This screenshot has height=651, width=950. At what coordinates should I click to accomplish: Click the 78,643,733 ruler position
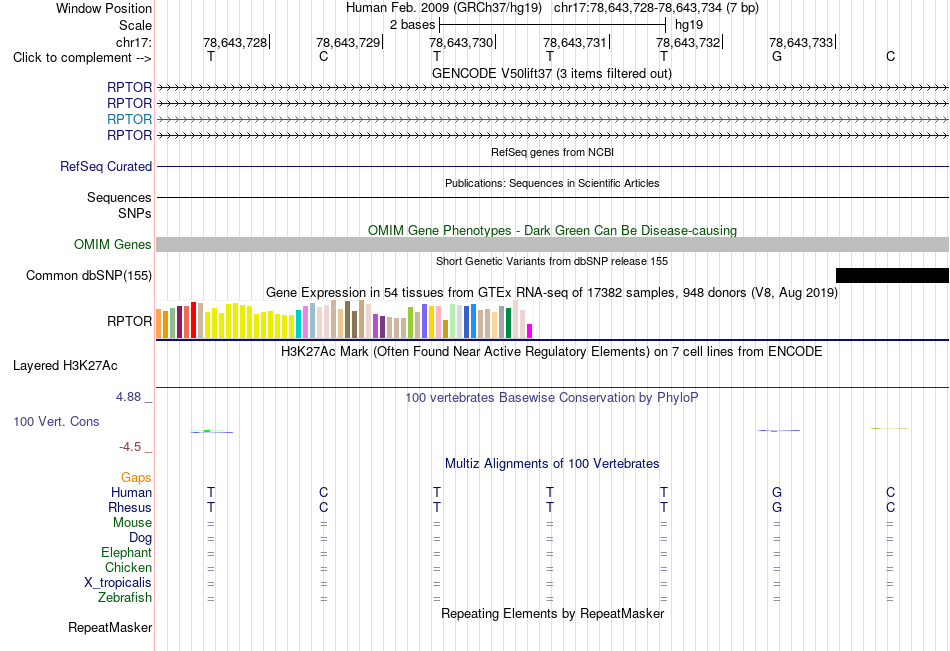click(x=801, y=42)
